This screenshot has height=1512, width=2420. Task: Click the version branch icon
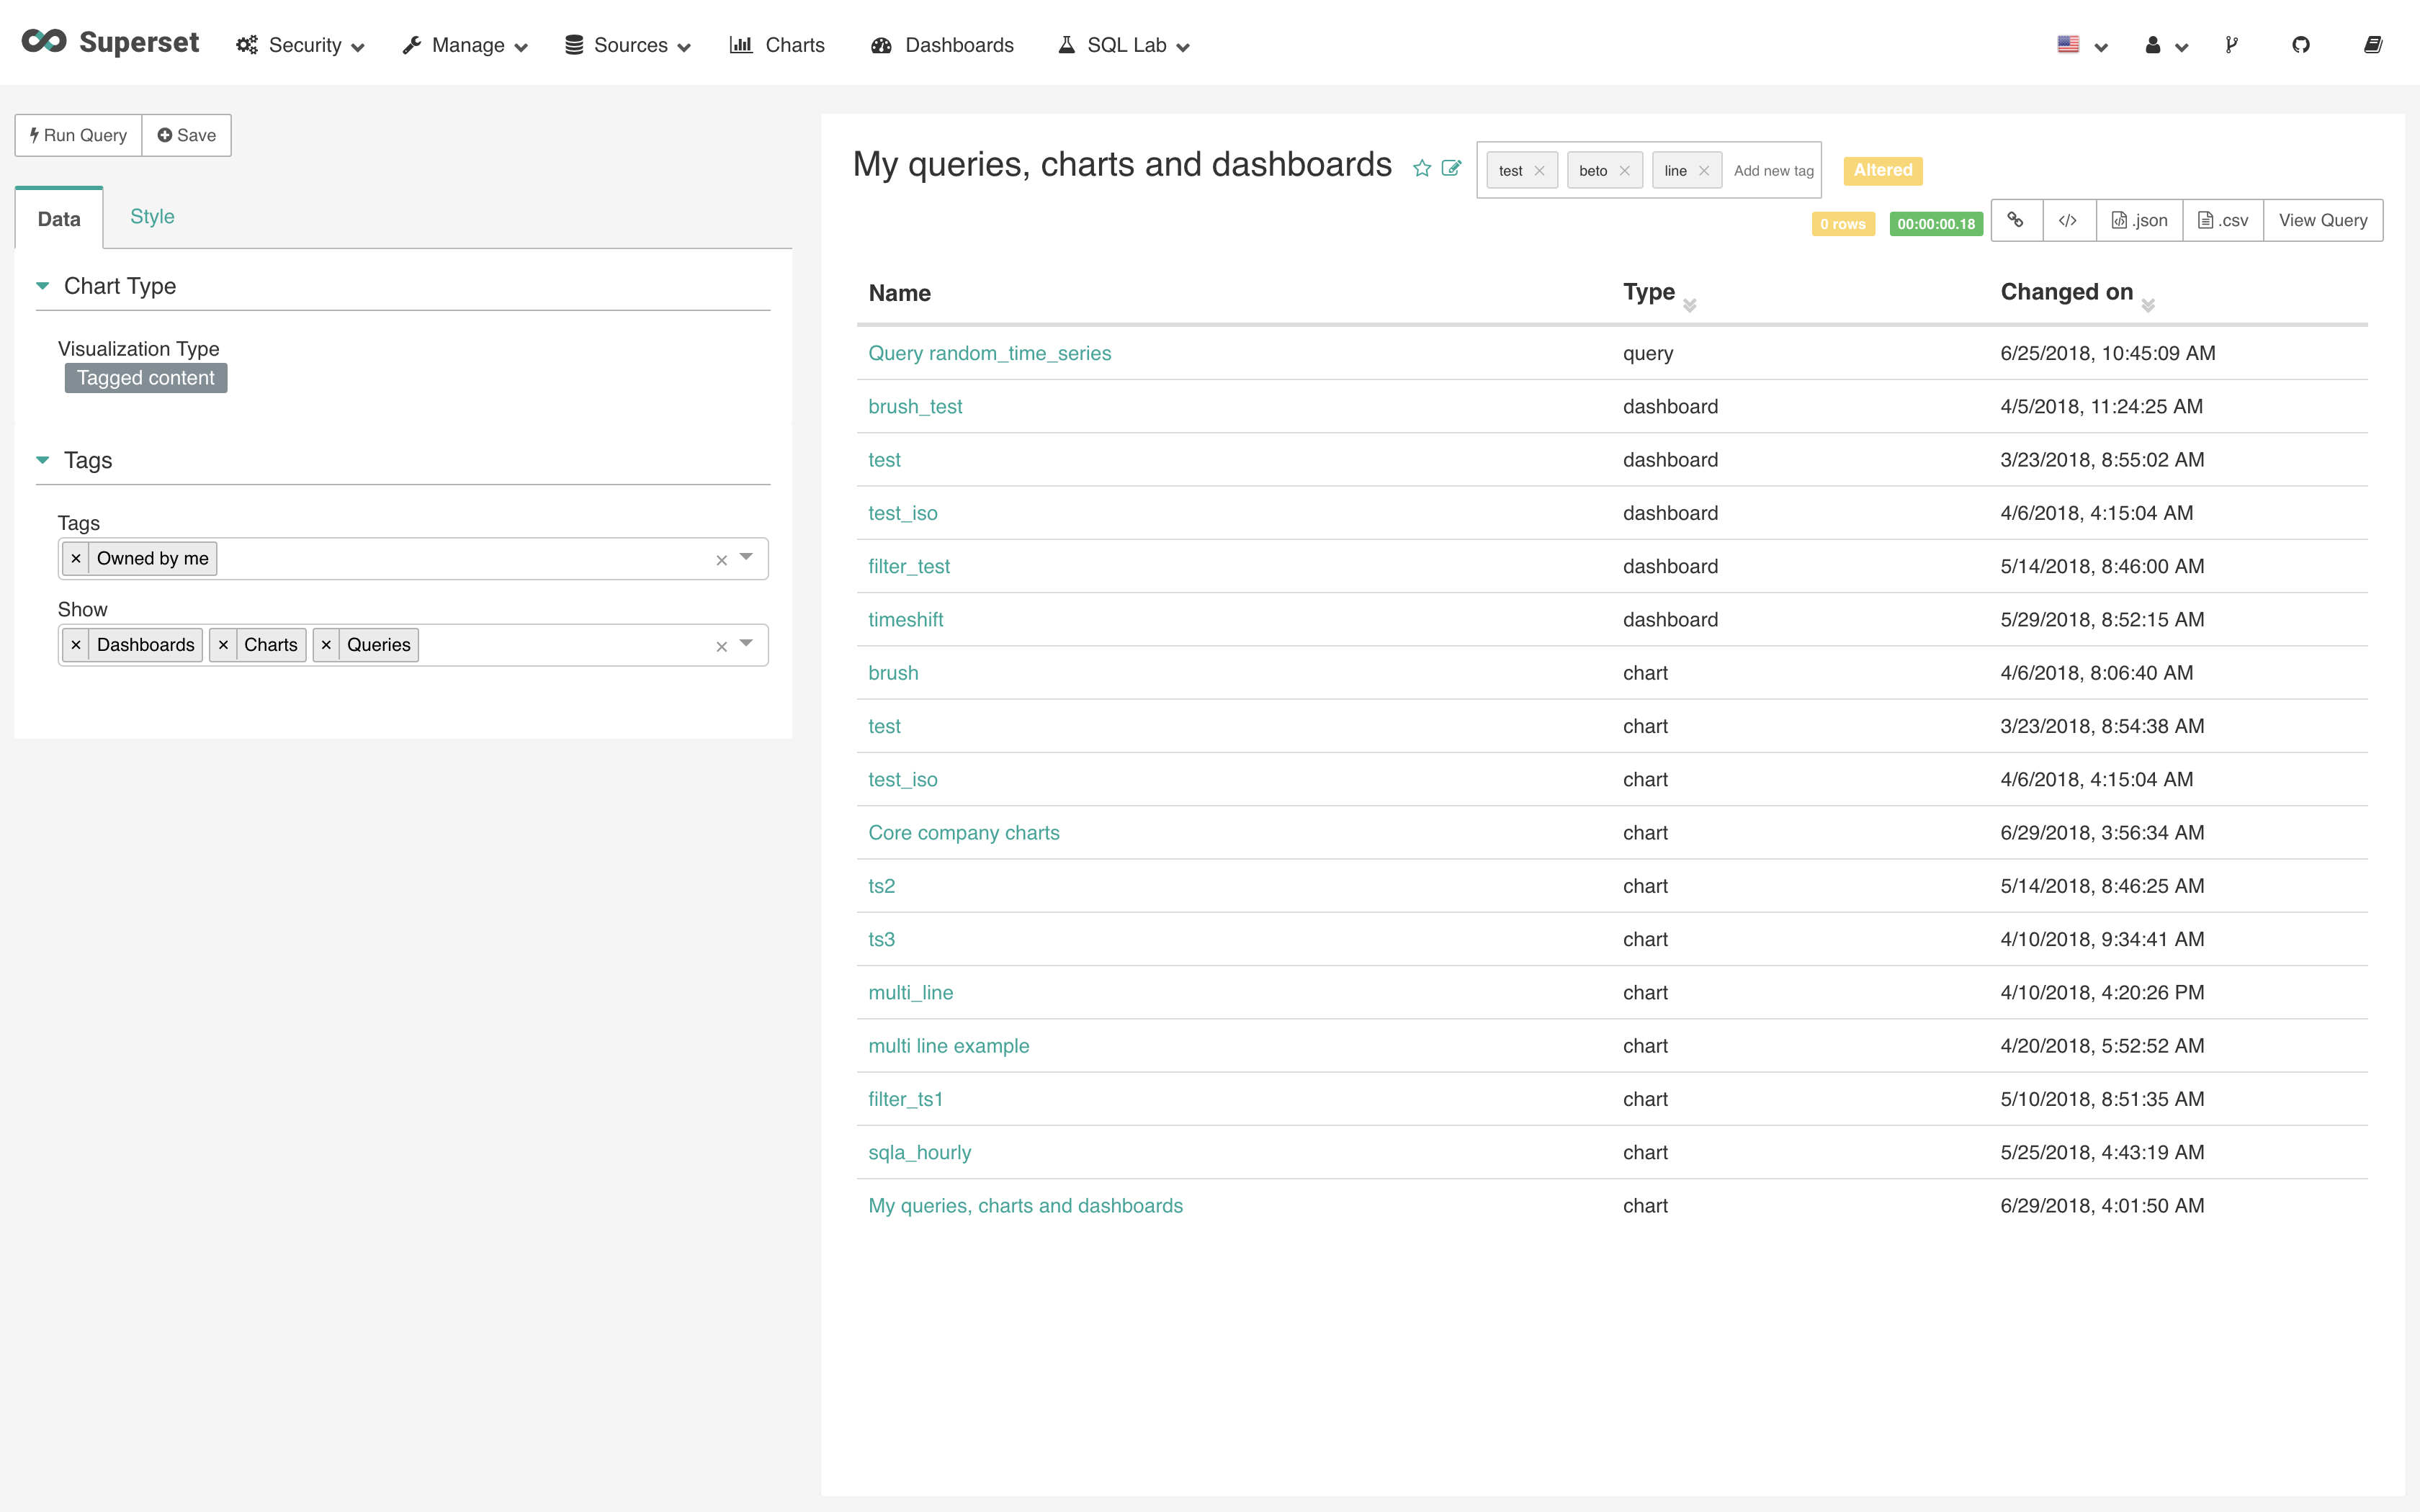[2231, 45]
